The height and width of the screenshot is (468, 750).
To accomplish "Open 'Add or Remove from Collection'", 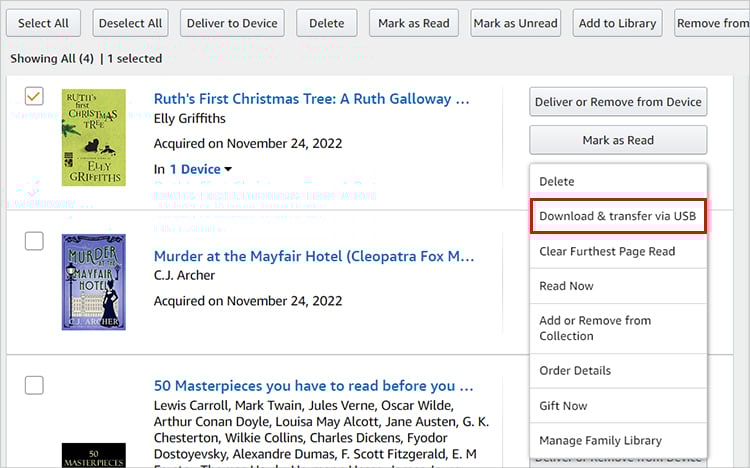I will pos(595,328).
